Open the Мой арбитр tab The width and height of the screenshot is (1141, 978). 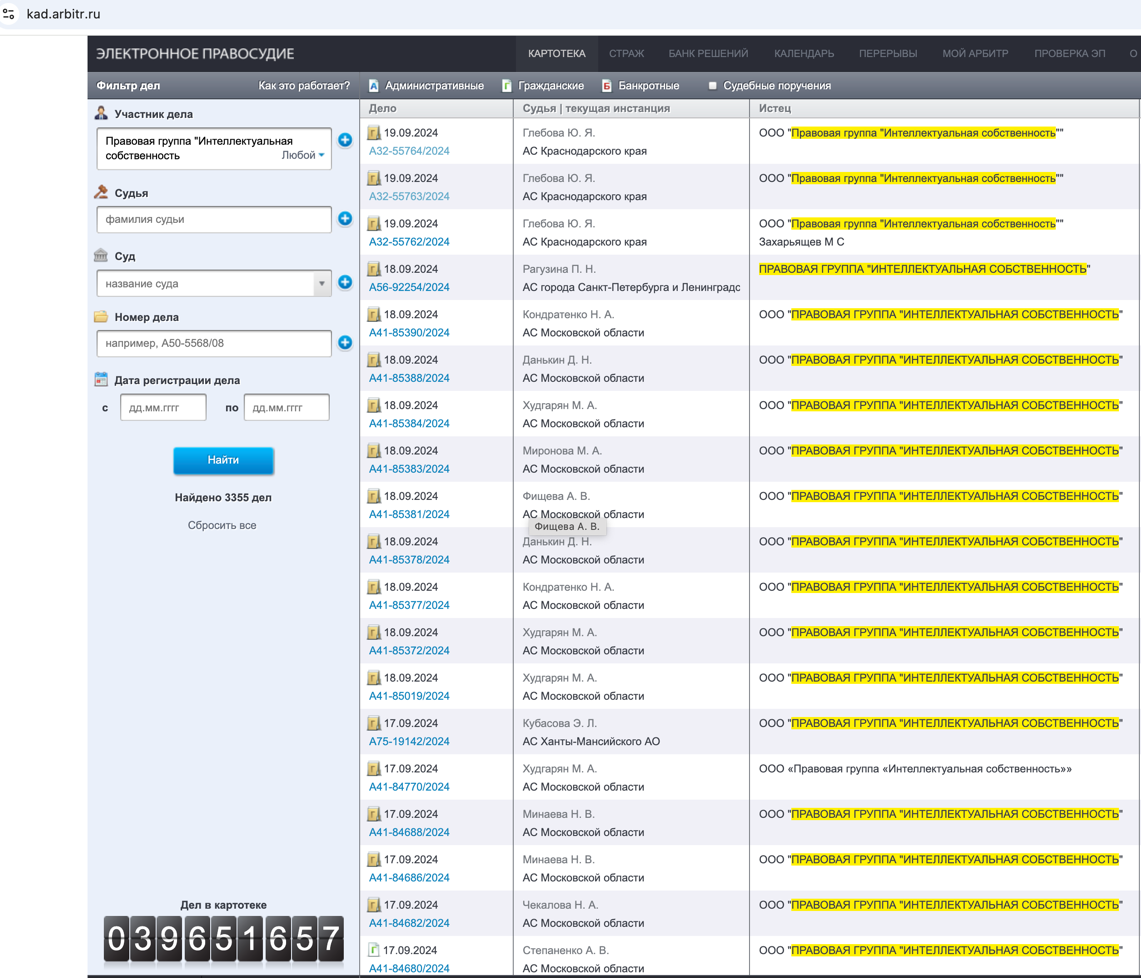[x=975, y=53]
